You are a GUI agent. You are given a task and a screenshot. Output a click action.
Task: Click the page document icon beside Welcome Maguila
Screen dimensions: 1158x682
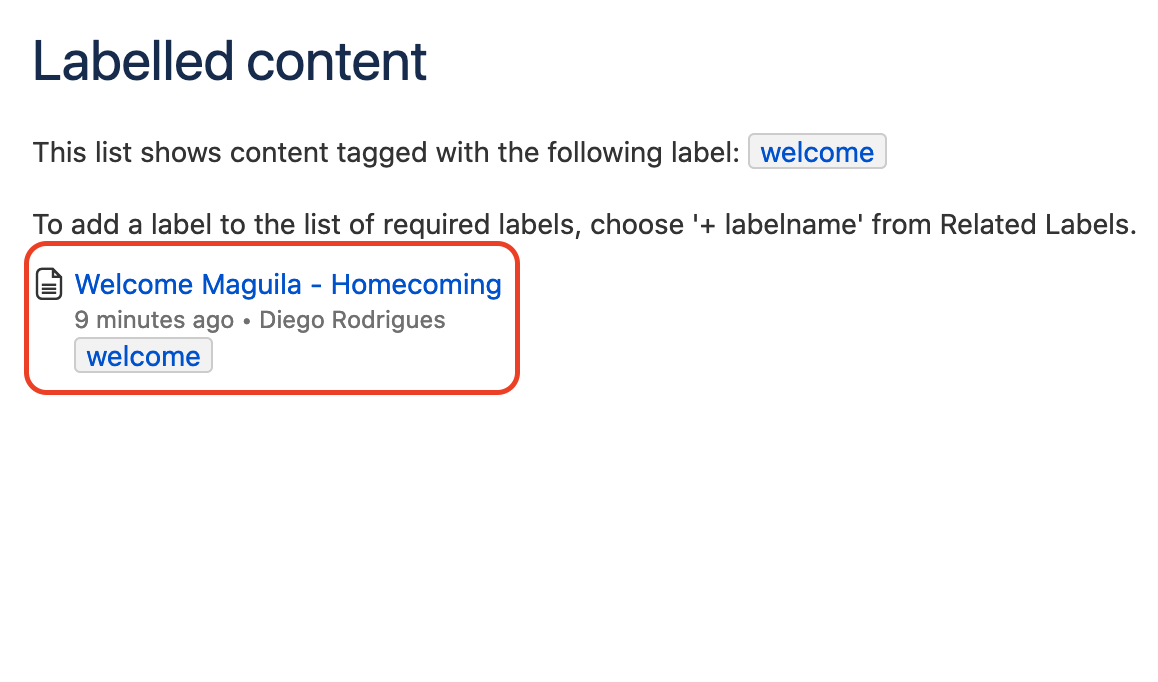click(x=49, y=284)
